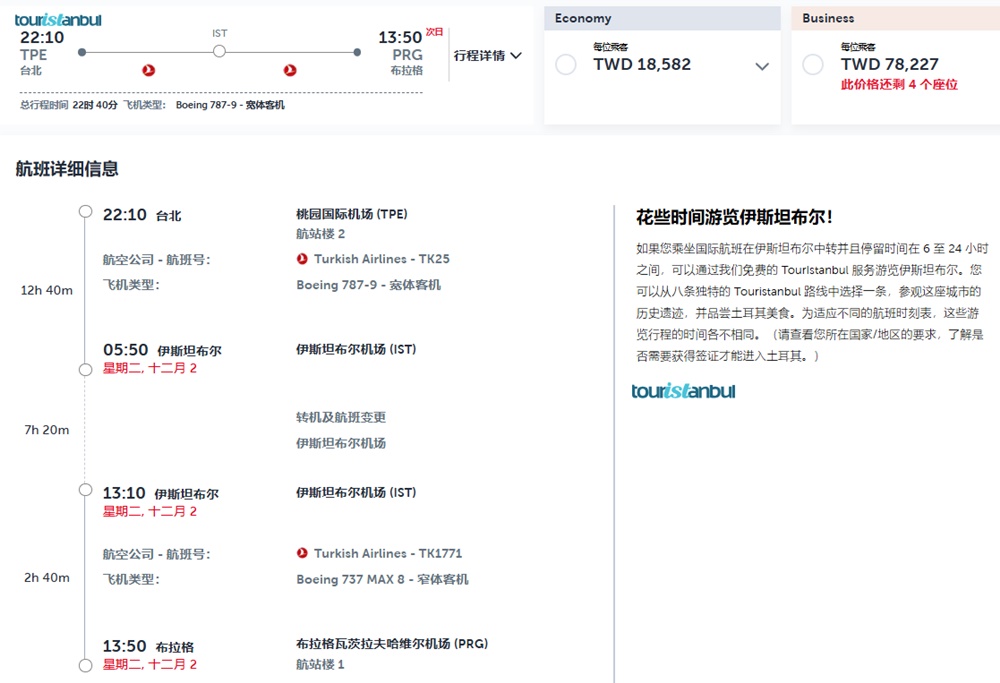
Task: Click the Turkish Airlines icon beside TK1771
Action: coord(302,553)
